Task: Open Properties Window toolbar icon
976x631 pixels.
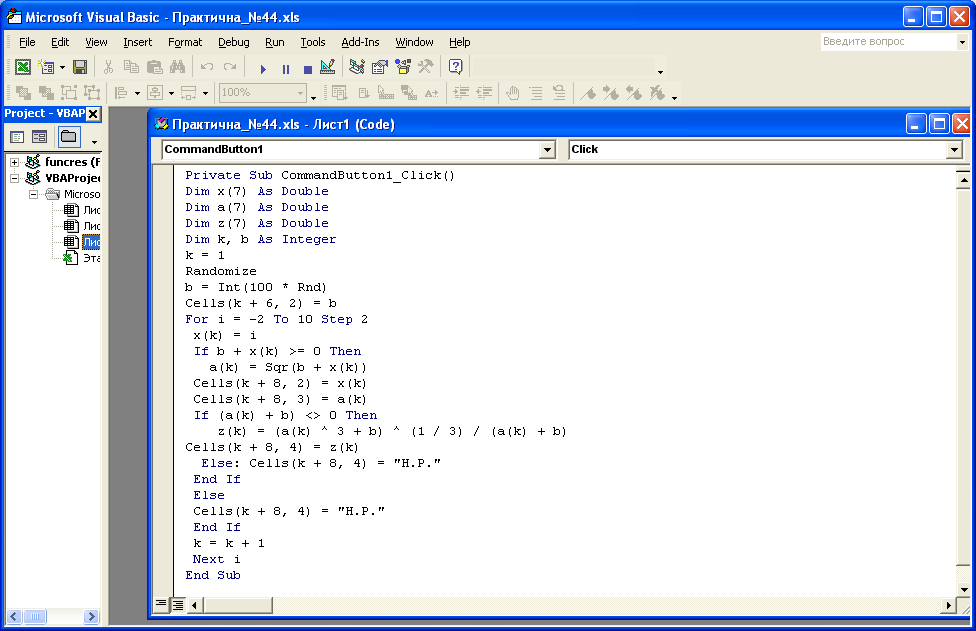Action: (380, 67)
